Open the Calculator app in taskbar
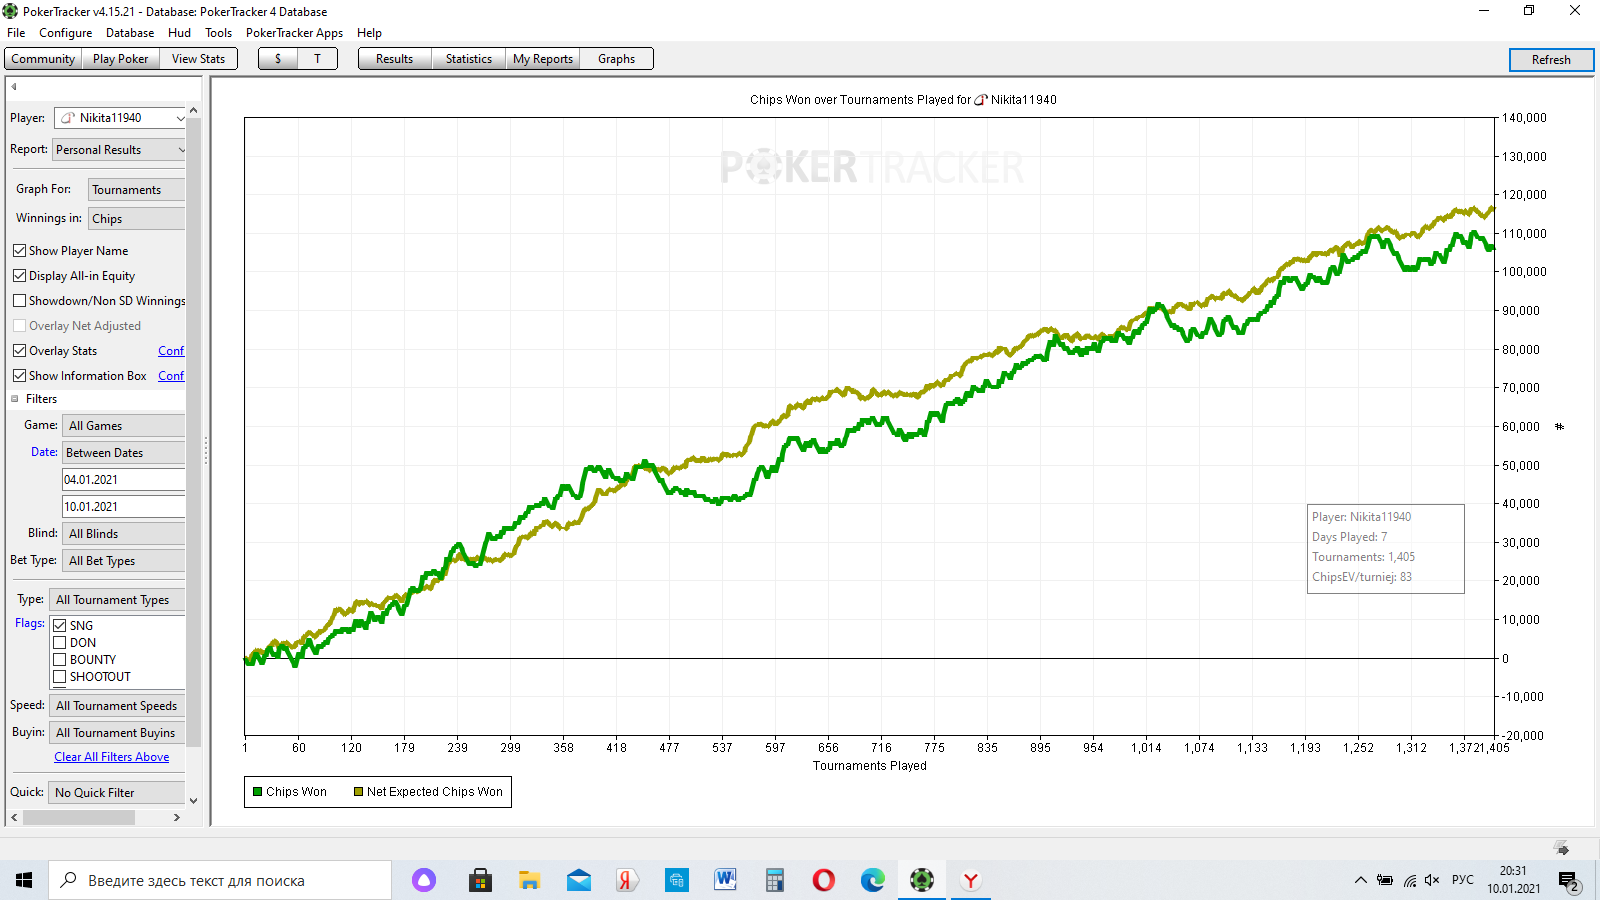 click(x=774, y=880)
